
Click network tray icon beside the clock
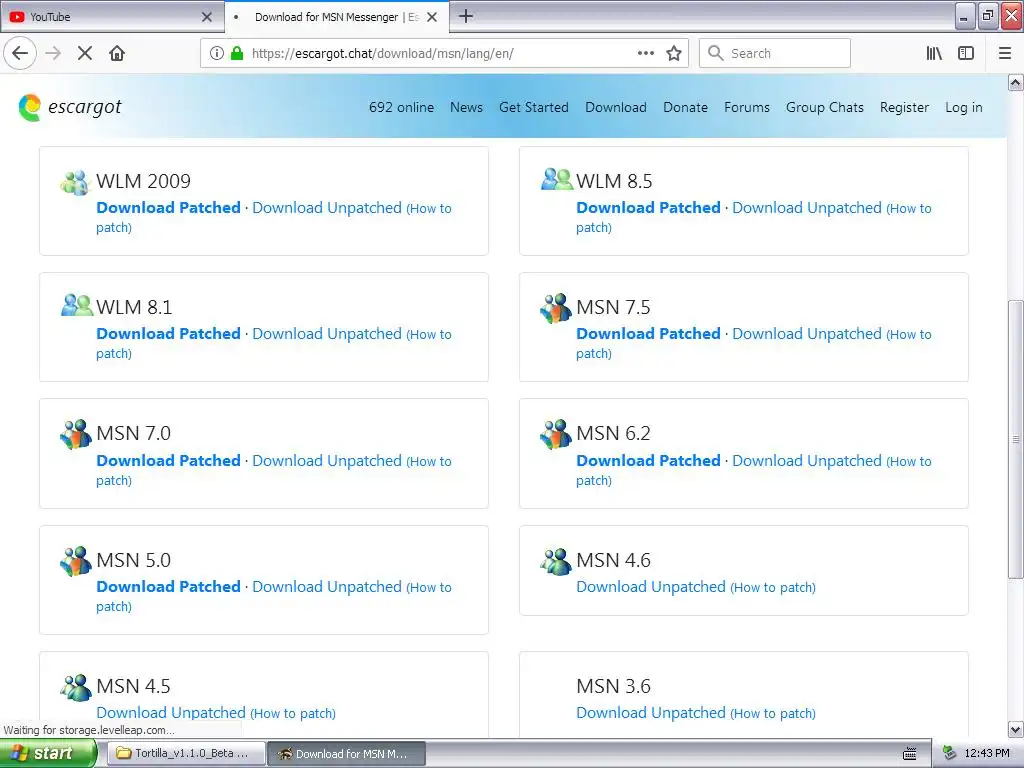coord(950,754)
